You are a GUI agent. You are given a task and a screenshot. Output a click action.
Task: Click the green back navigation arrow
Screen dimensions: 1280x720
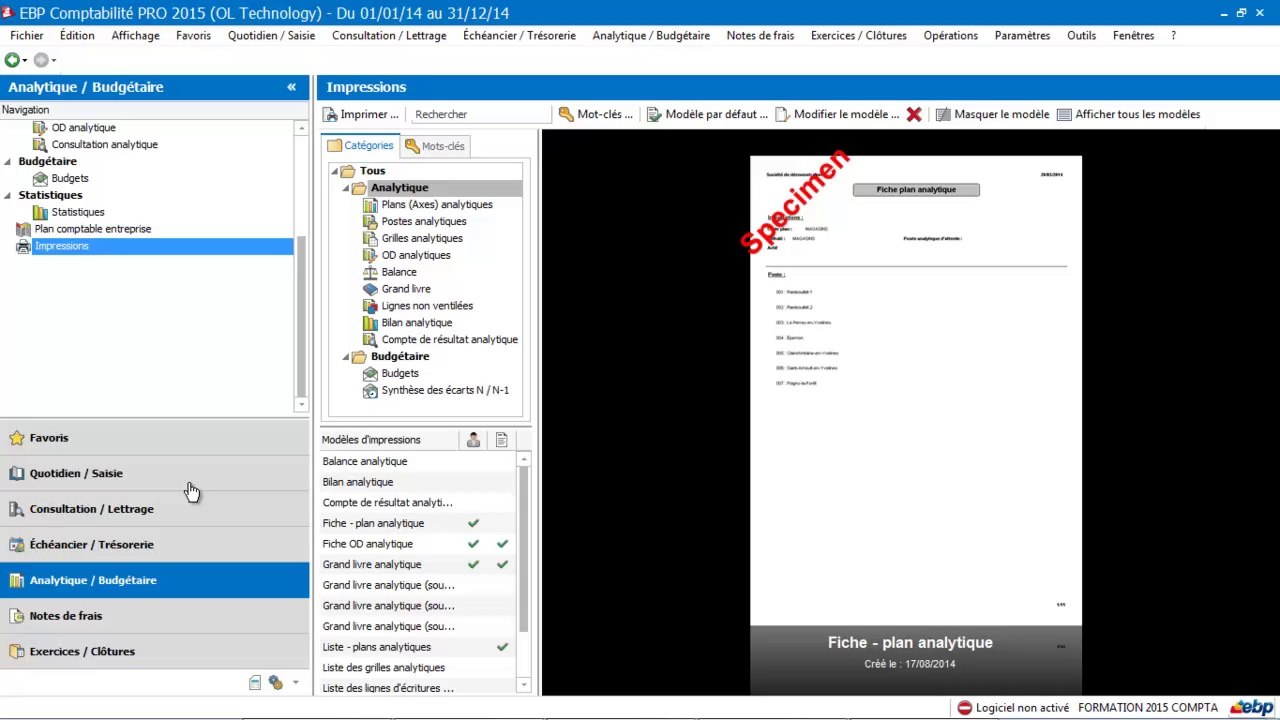click(12, 60)
